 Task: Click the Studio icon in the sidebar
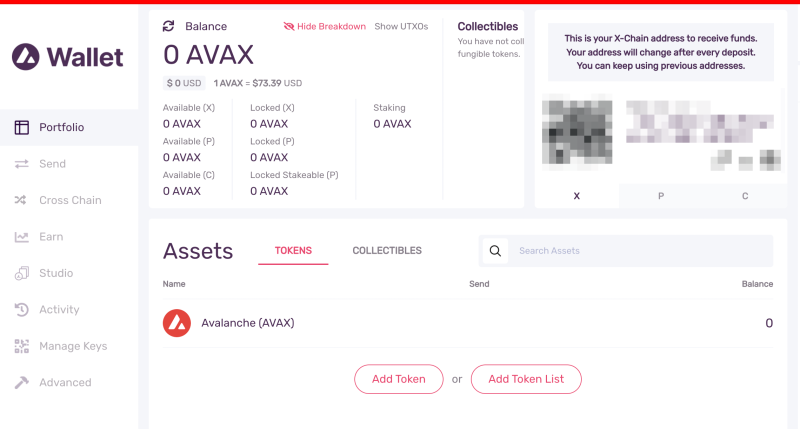pyautogui.click(x=21, y=273)
